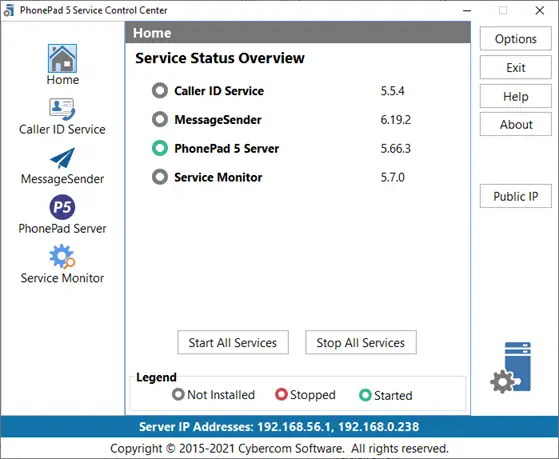Click the server with gear graphic

(511, 367)
